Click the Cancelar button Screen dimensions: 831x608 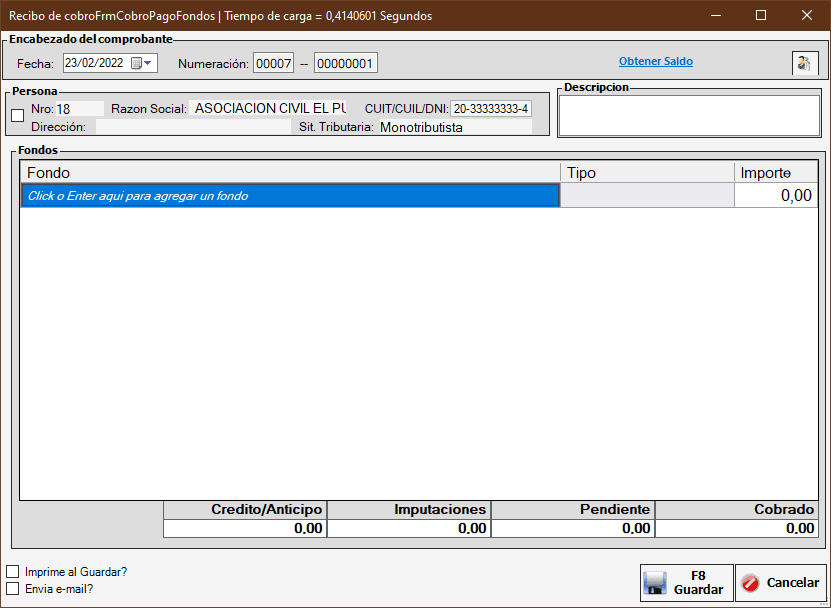(781, 583)
